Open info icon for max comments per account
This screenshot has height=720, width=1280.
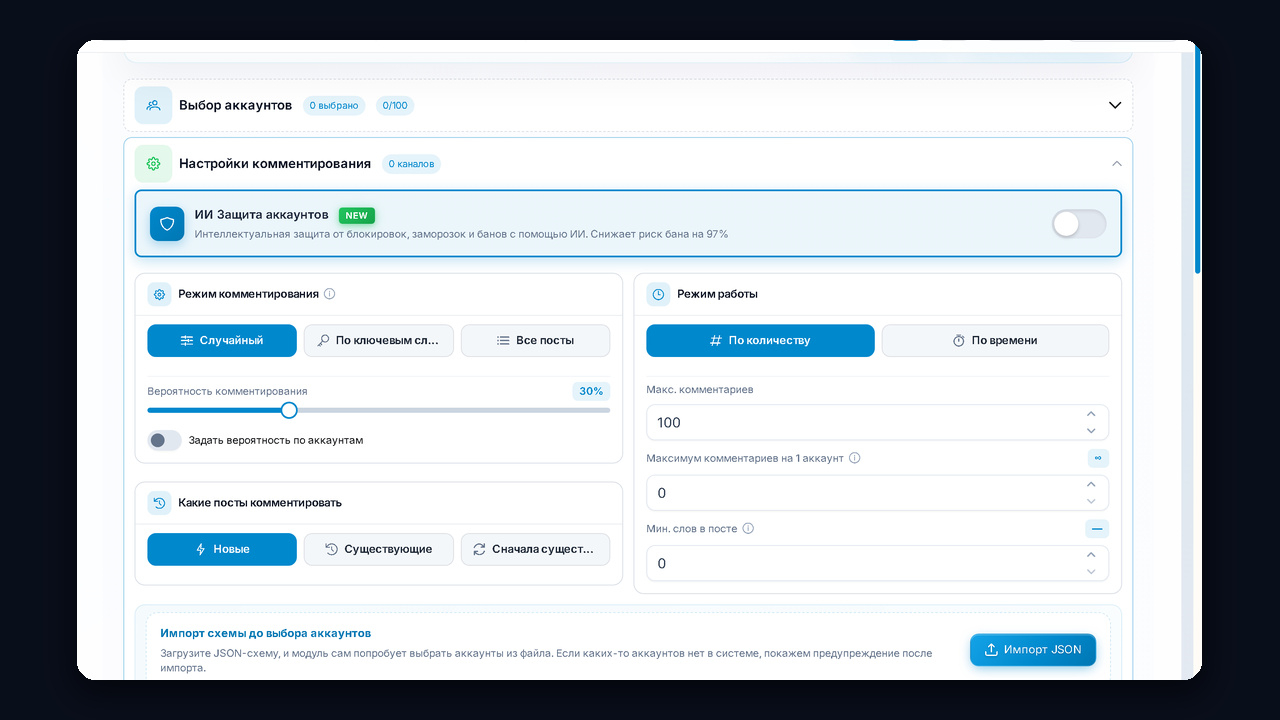(x=855, y=458)
